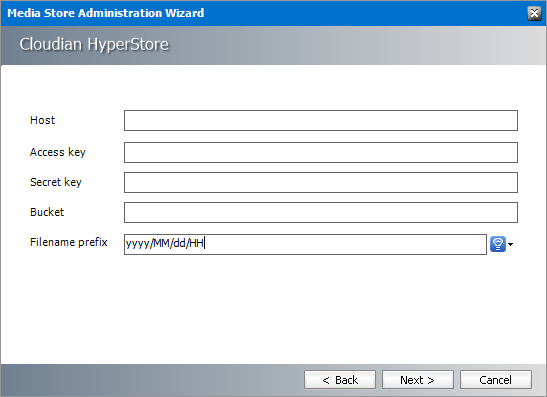Screen dimensions: 547x397
Task: Click the Cloudian HyperStore heading
Action: coord(94,44)
